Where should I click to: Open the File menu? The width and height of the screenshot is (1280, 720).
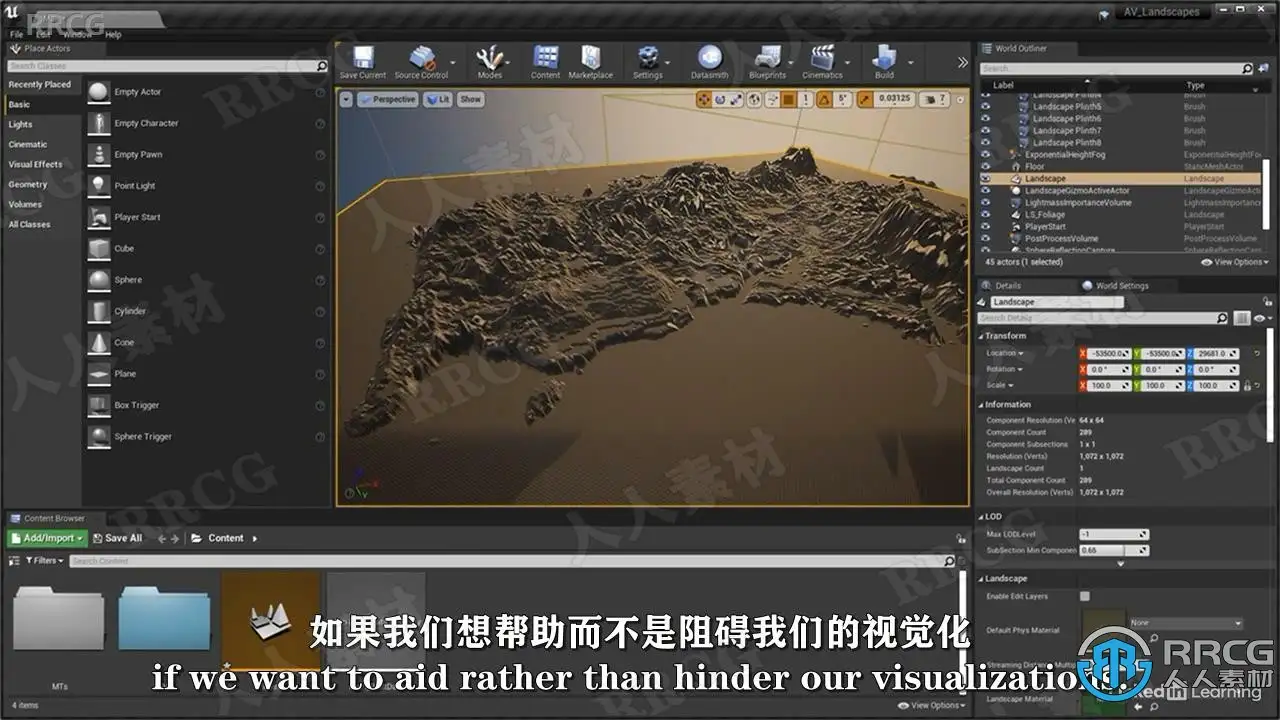click(17, 34)
